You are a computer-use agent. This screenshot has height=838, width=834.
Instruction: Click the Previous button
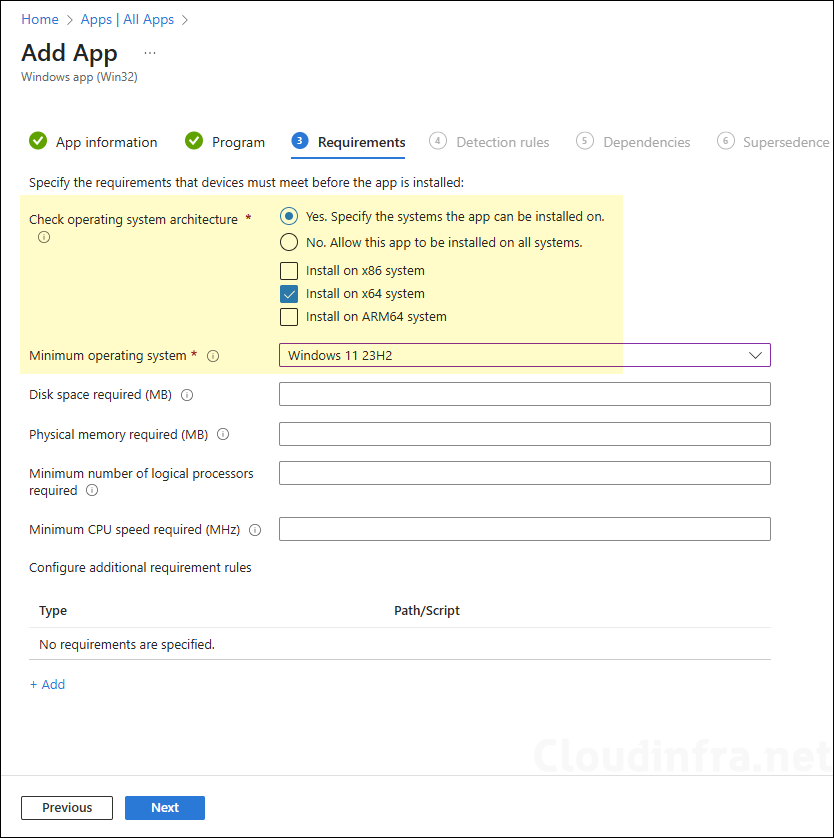point(66,807)
